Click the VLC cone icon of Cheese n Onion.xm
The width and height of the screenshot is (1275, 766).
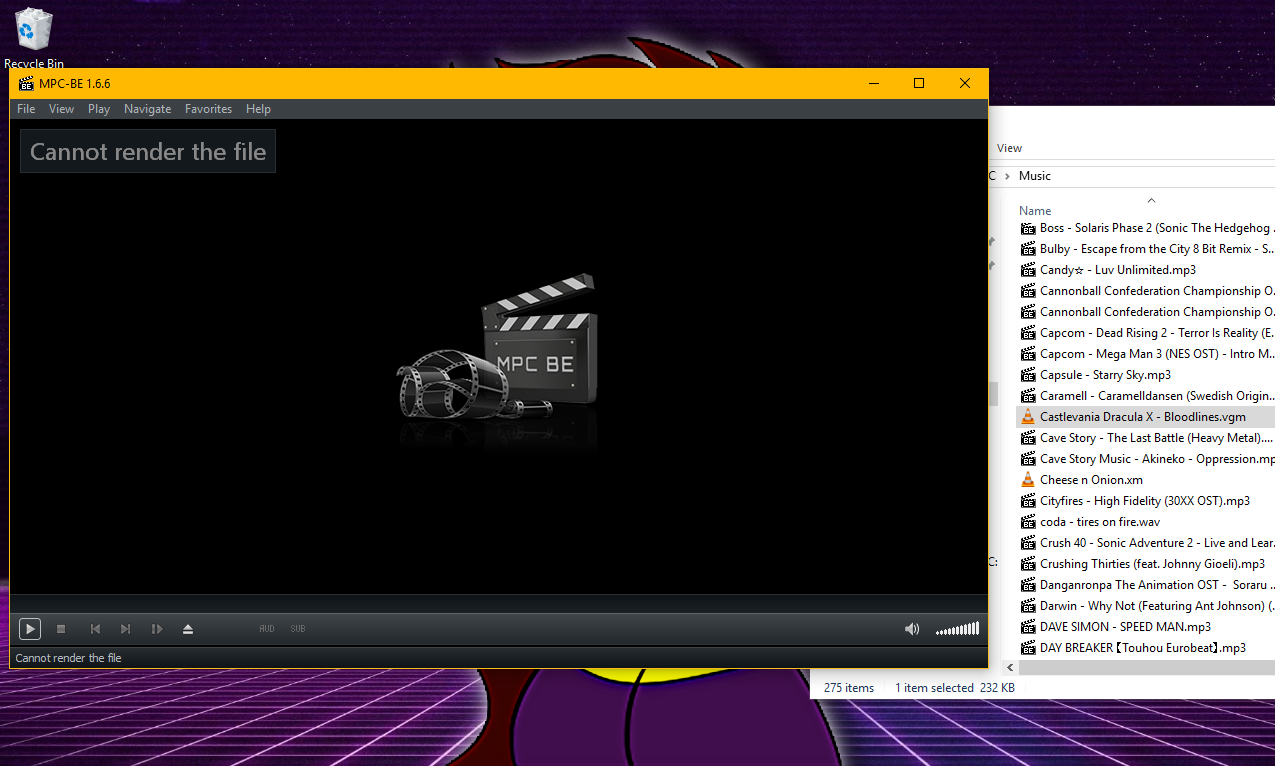coord(1028,480)
